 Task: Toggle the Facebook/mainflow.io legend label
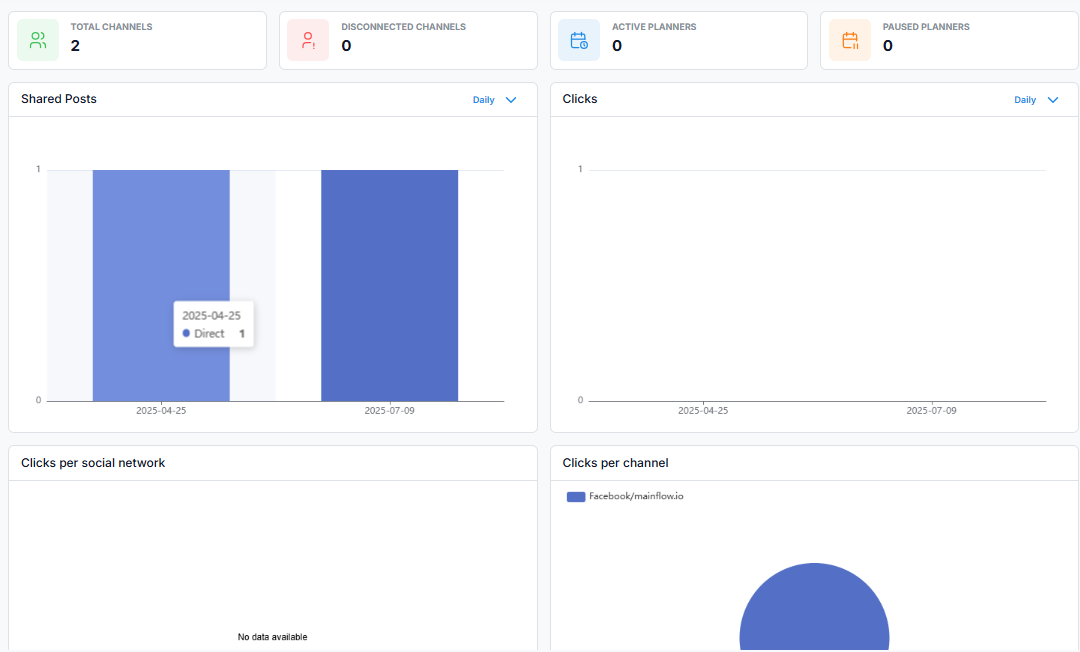(x=636, y=496)
